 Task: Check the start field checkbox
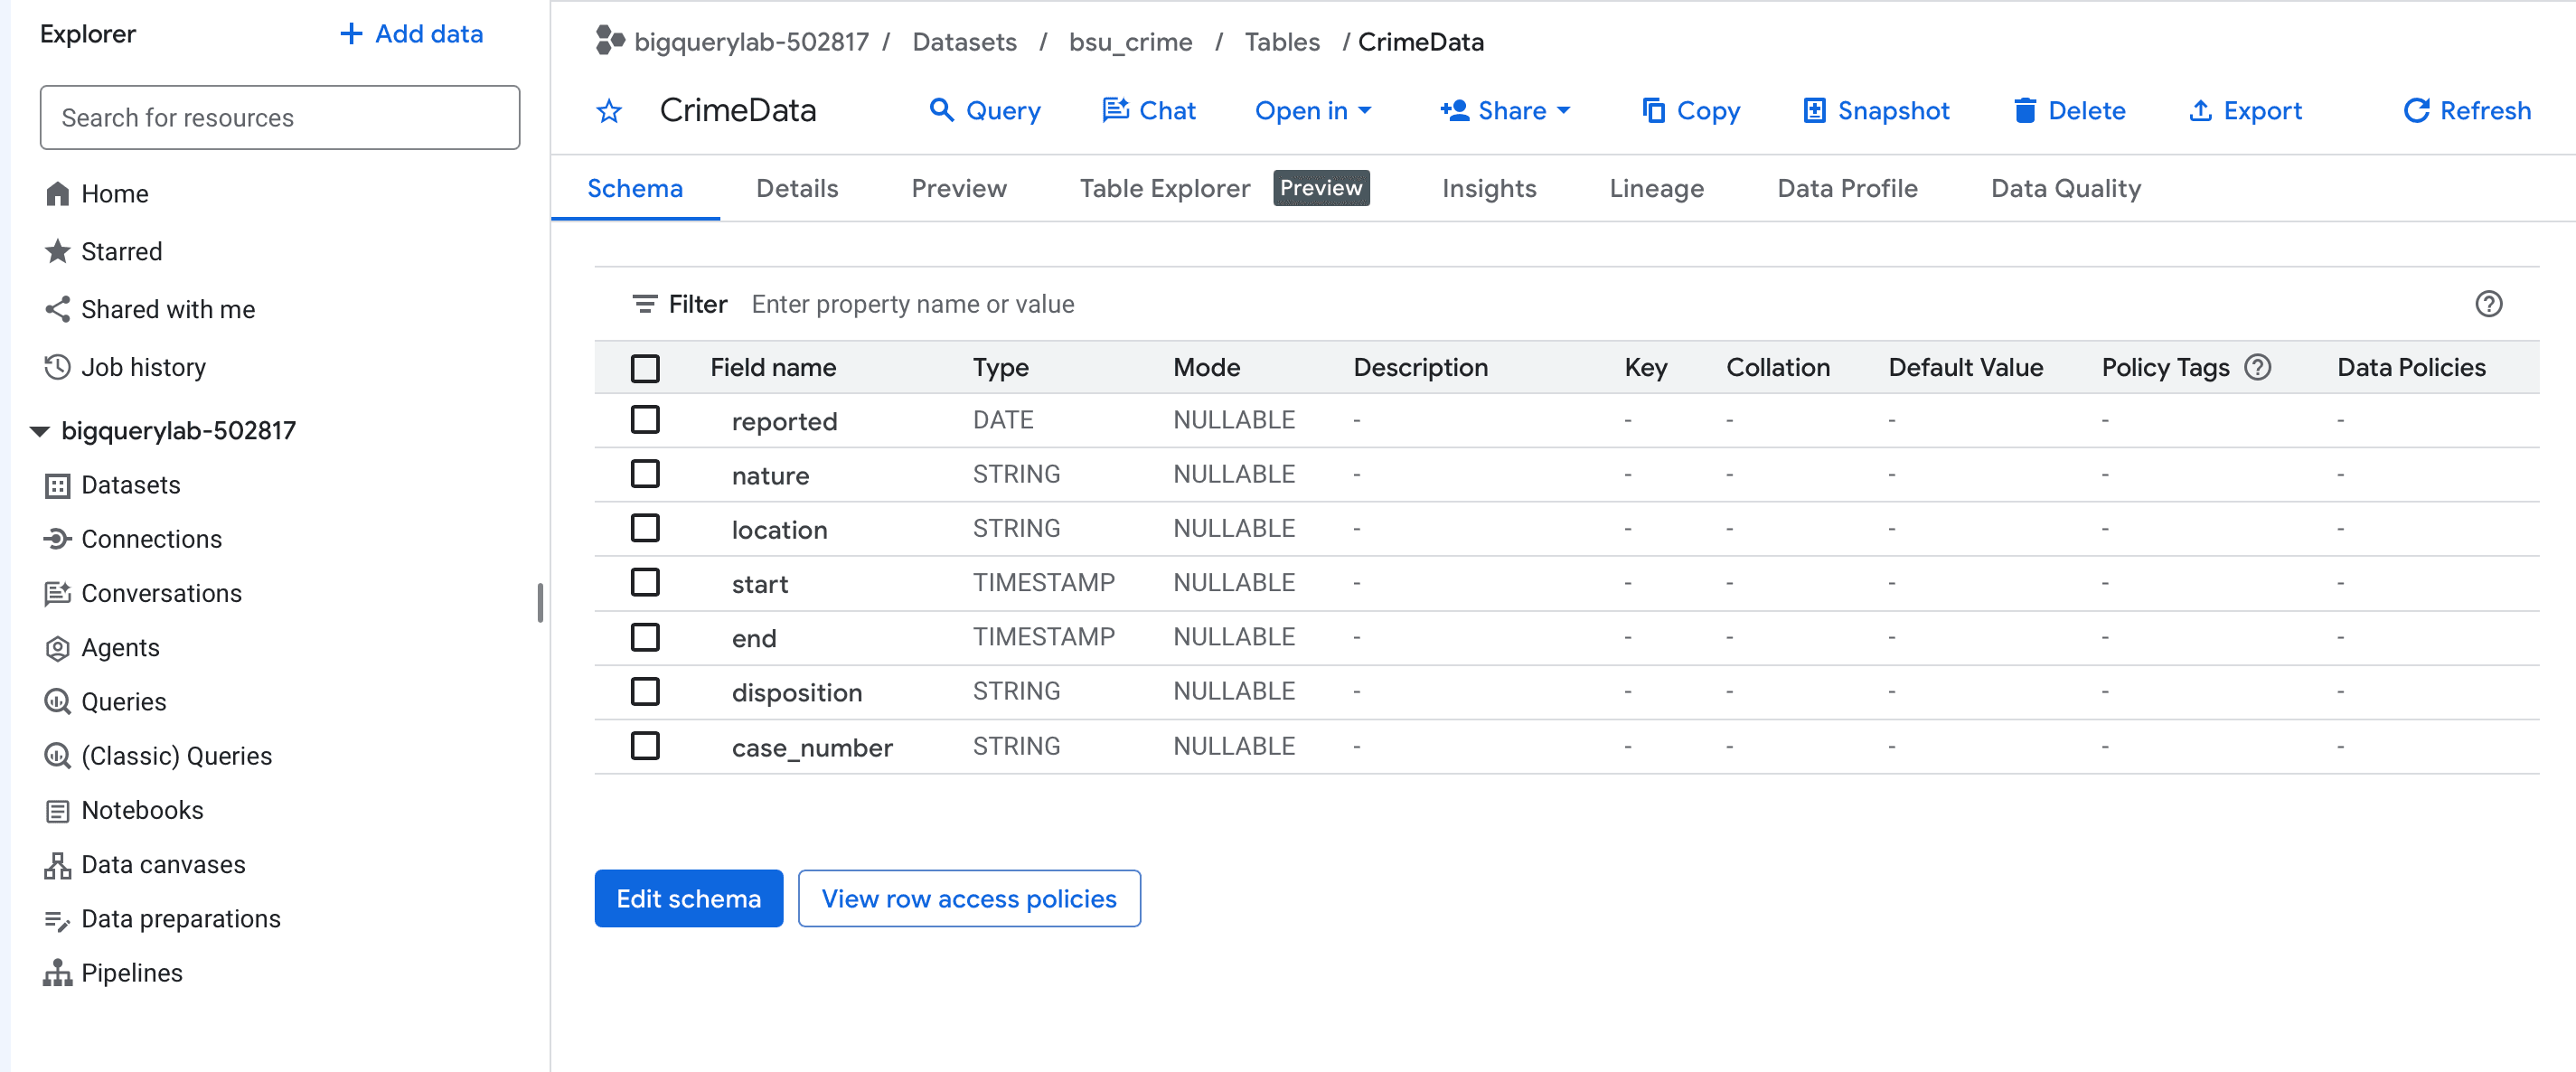pyautogui.click(x=646, y=582)
